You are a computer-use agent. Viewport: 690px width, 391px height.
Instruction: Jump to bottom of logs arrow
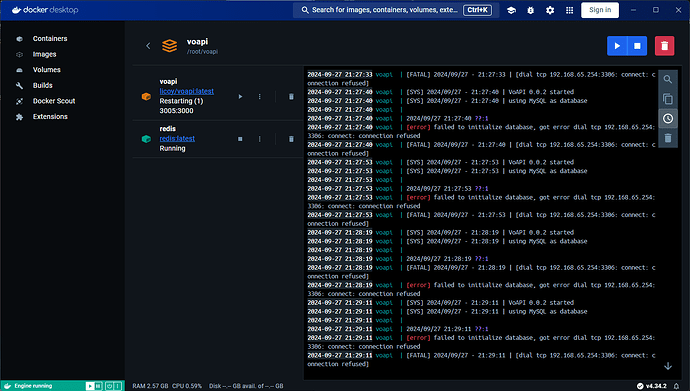[668, 366]
